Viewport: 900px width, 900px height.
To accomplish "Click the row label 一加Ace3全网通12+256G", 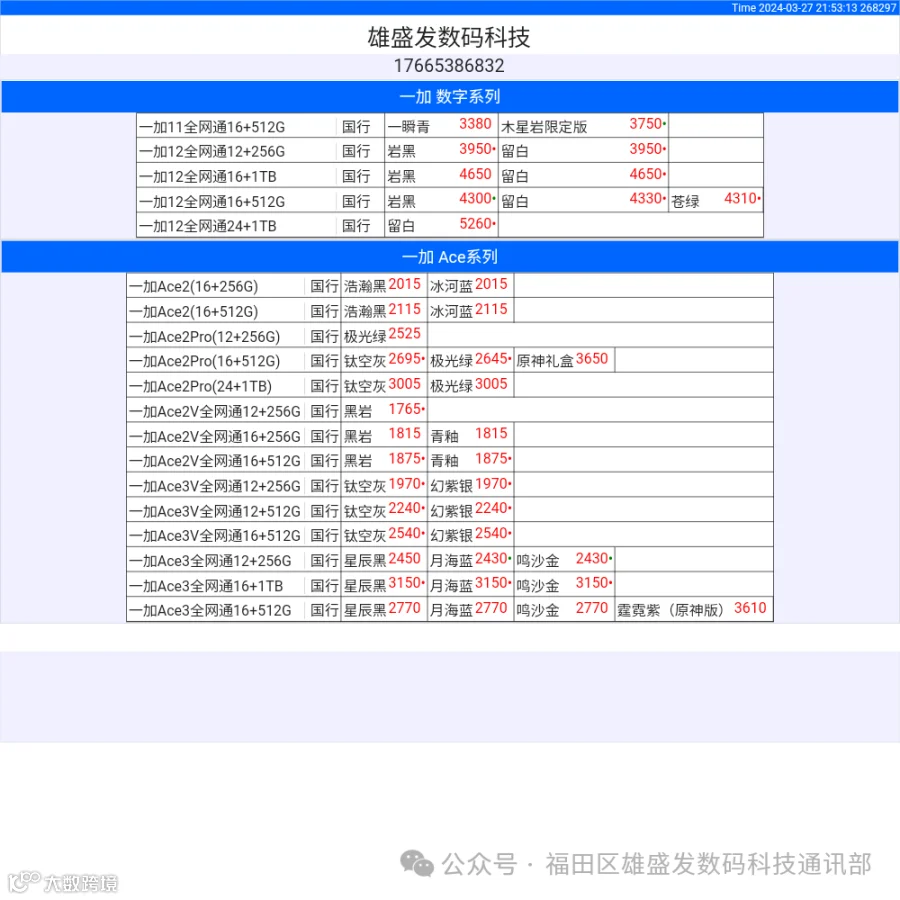I will click(210, 561).
